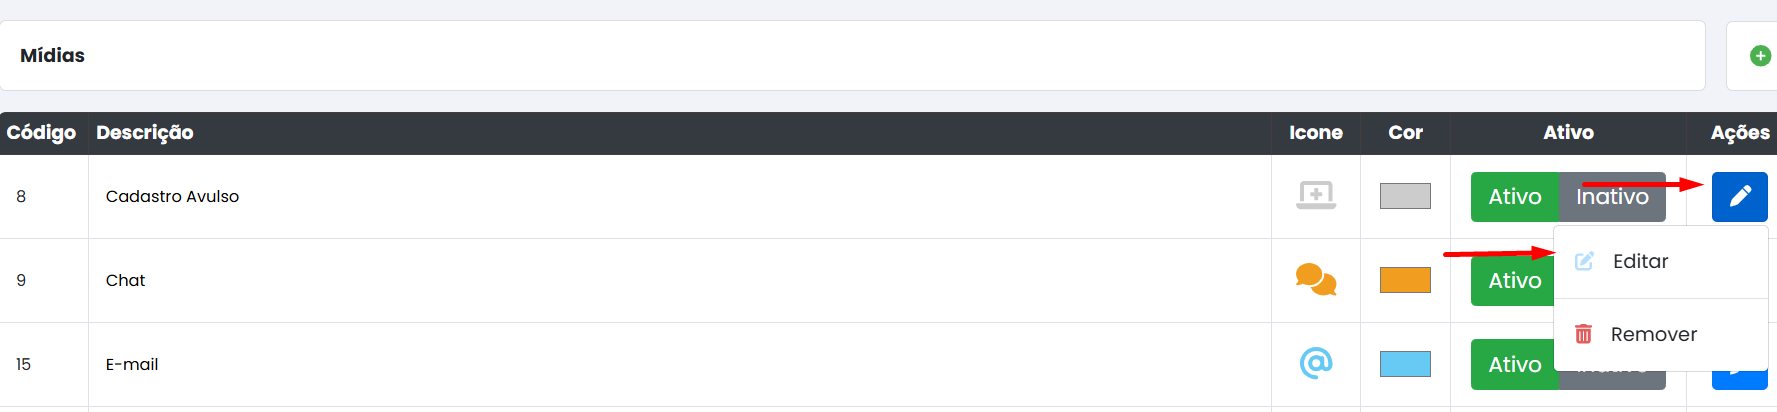The height and width of the screenshot is (412, 1777).
Task: Click the gray color swatch for Cadastro Avulso
Action: pos(1405,196)
